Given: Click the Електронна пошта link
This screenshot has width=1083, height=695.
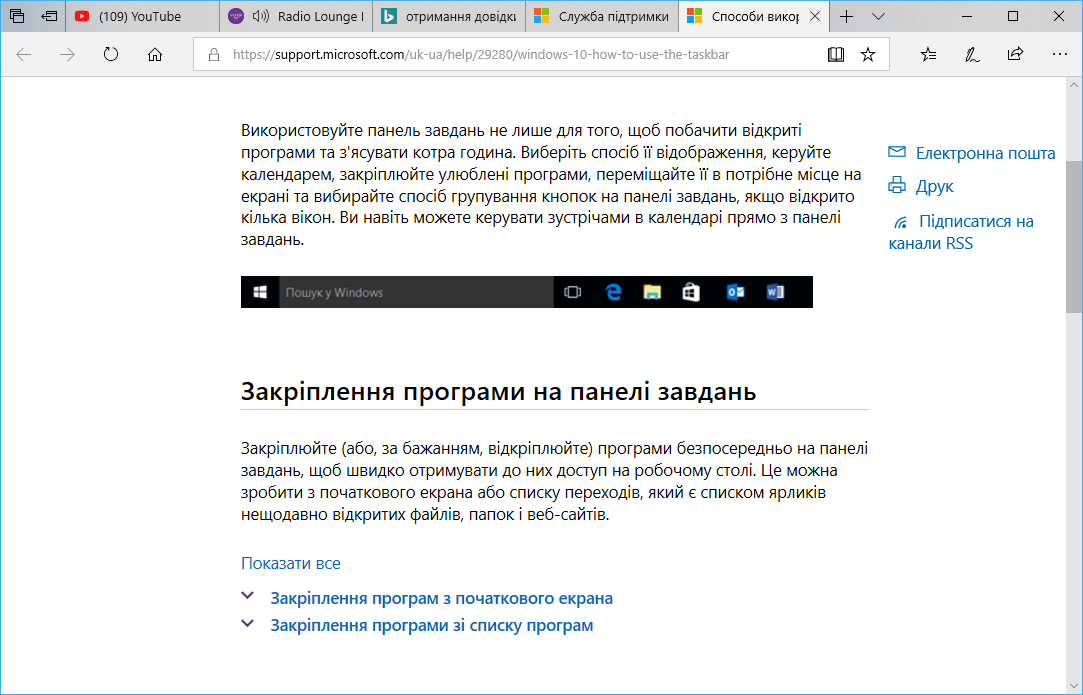Looking at the screenshot, I should (x=985, y=153).
